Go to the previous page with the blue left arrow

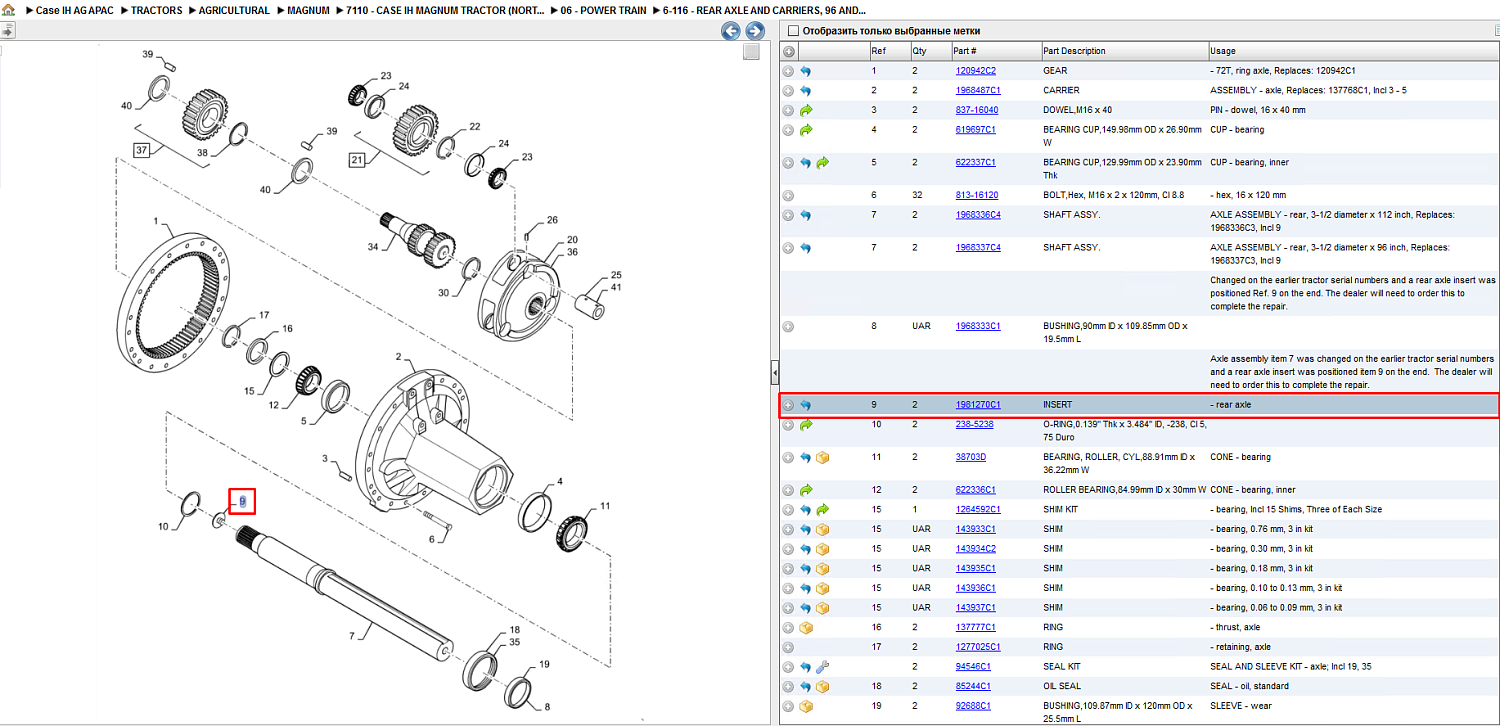[731, 31]
